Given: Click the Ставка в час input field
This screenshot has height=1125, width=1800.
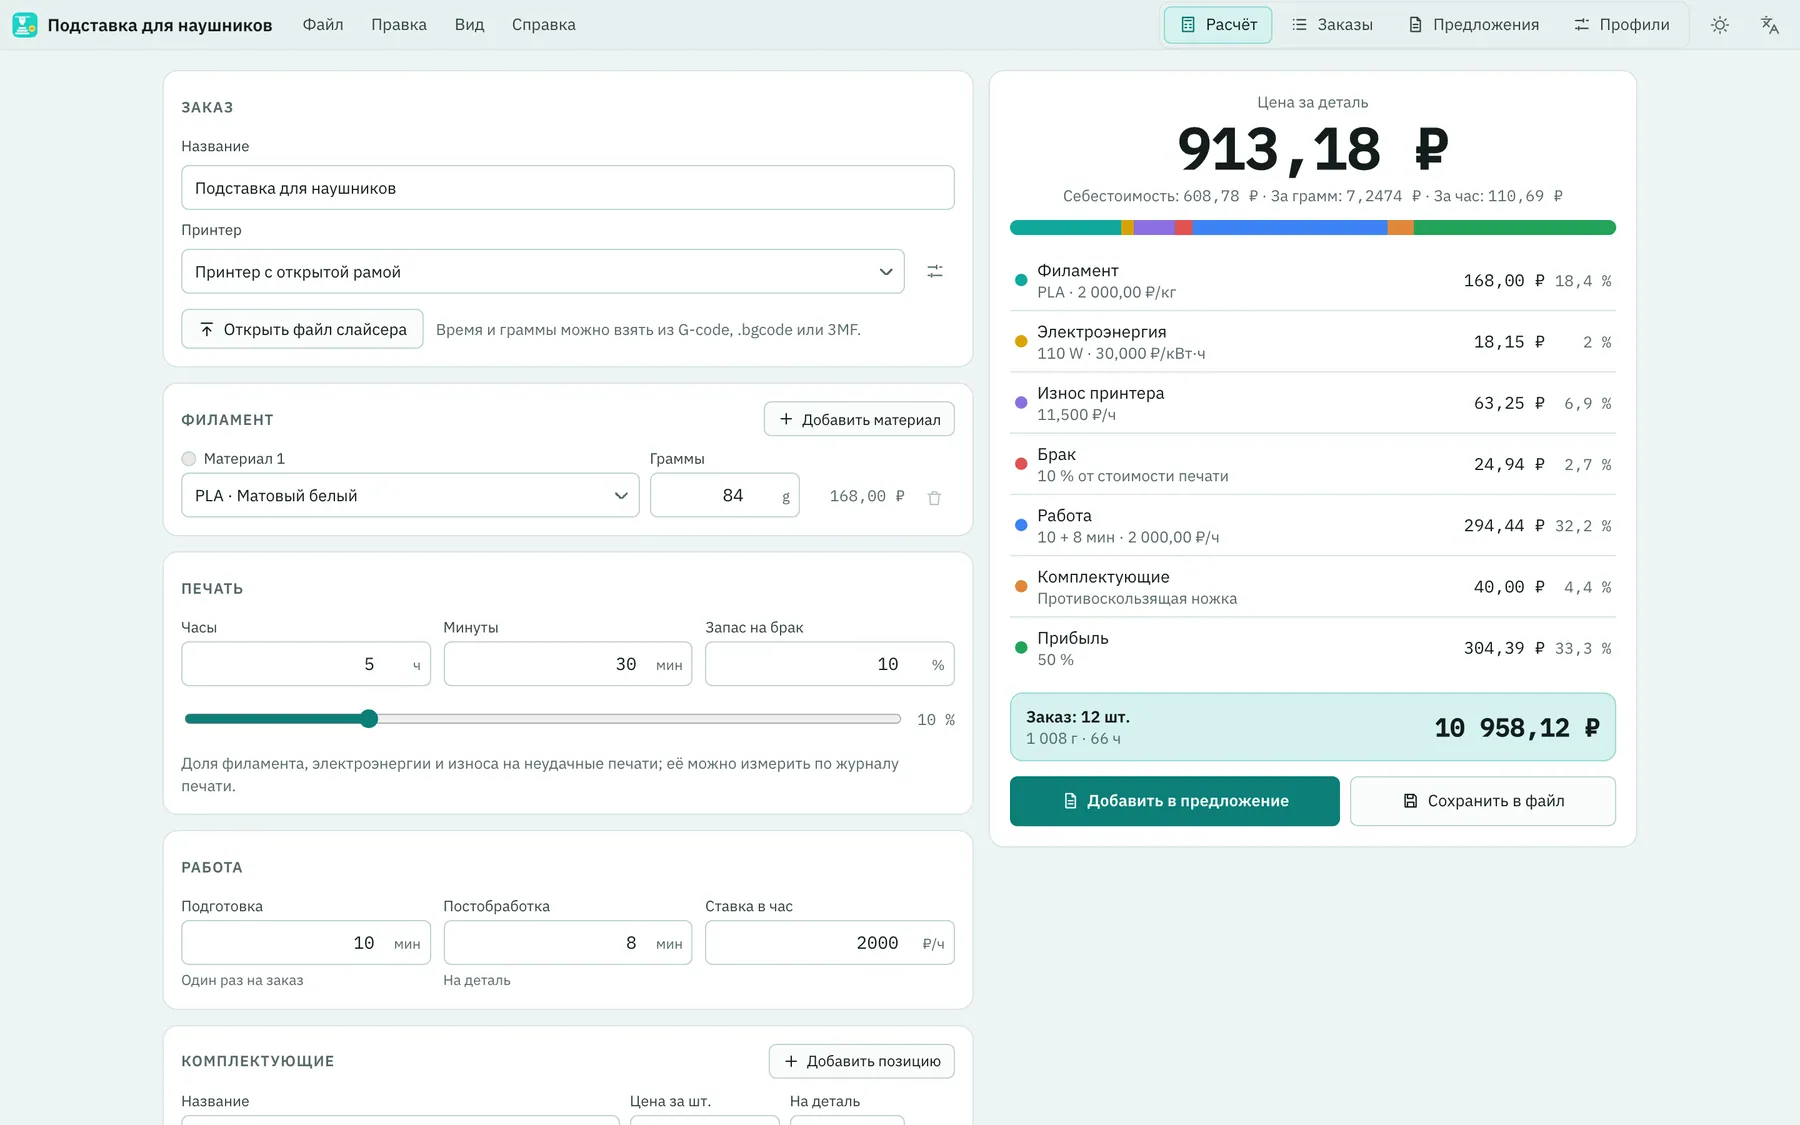Looking at the screenshot, I should 830,943.
